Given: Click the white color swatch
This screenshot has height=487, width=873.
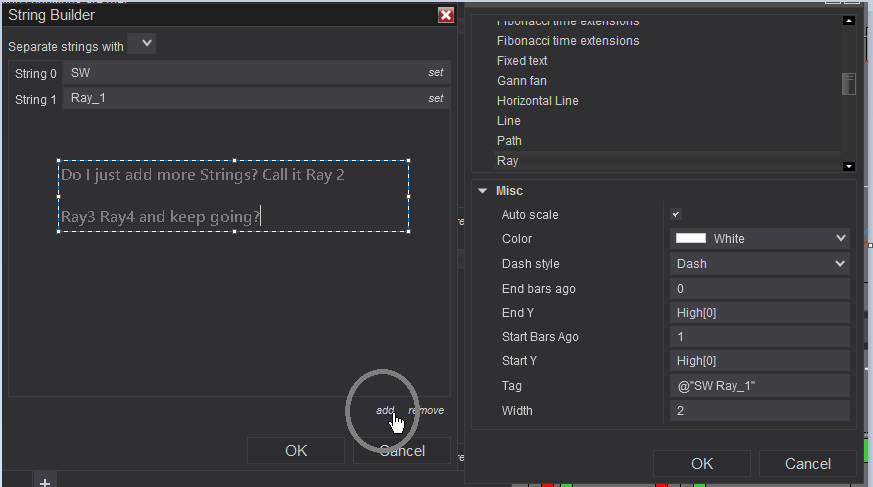Looking at the screenshot, I should coord(690,238).
